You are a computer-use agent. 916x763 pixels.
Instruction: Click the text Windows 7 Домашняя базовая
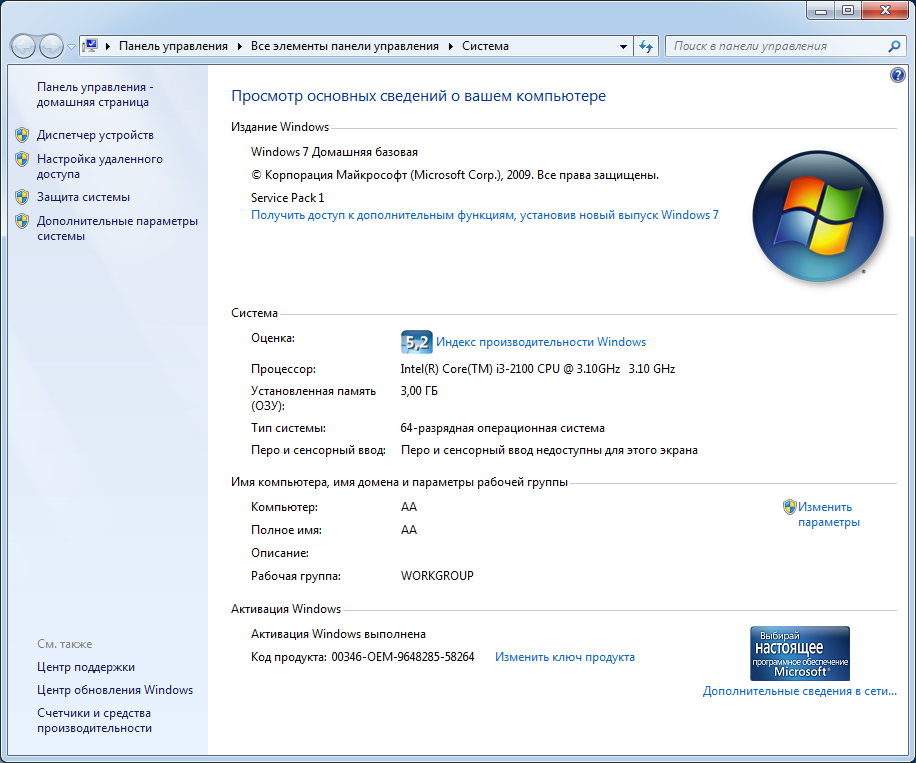click(334, 152)
